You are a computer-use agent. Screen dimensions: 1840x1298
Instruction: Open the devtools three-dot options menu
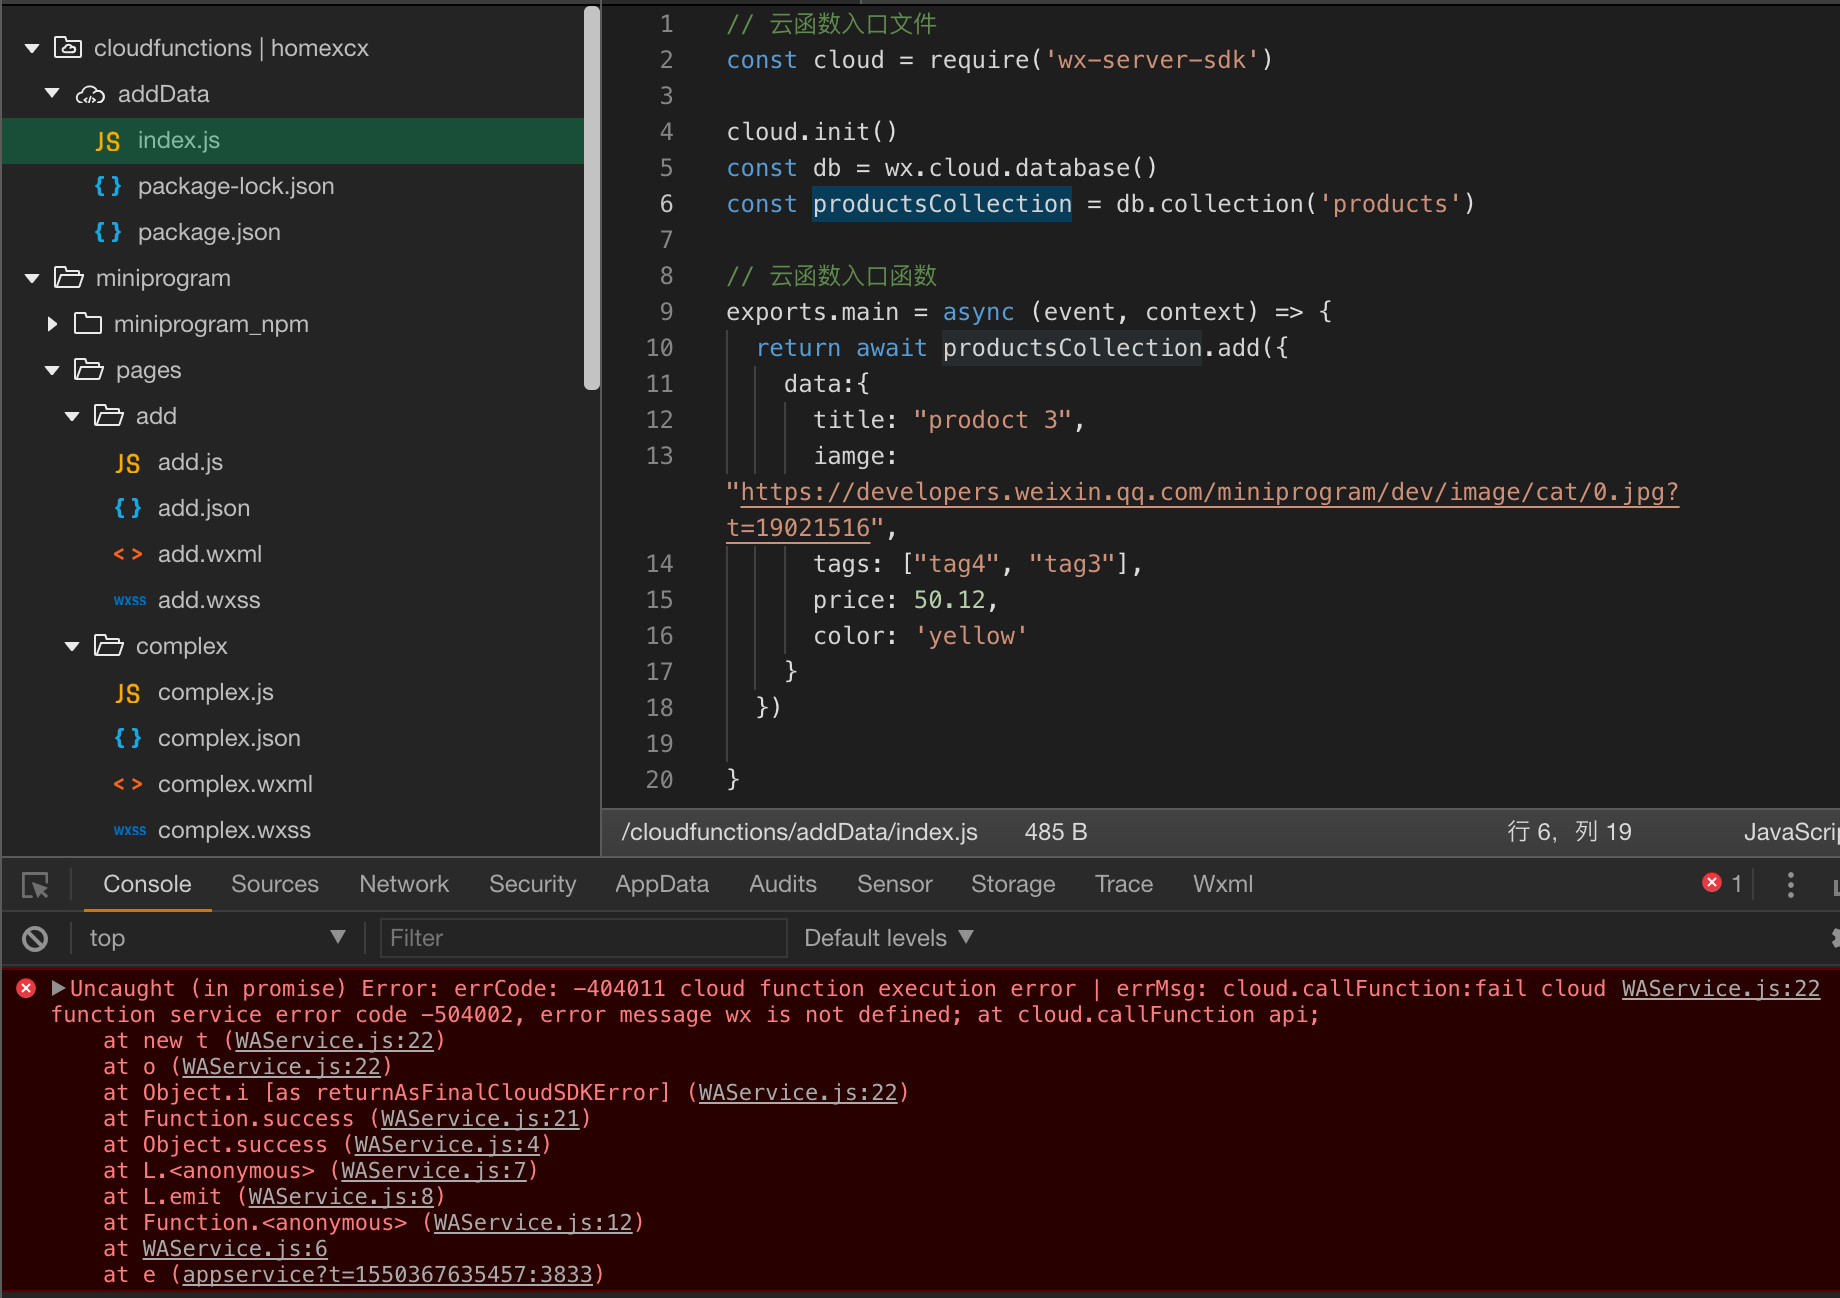click(1790, 884)
